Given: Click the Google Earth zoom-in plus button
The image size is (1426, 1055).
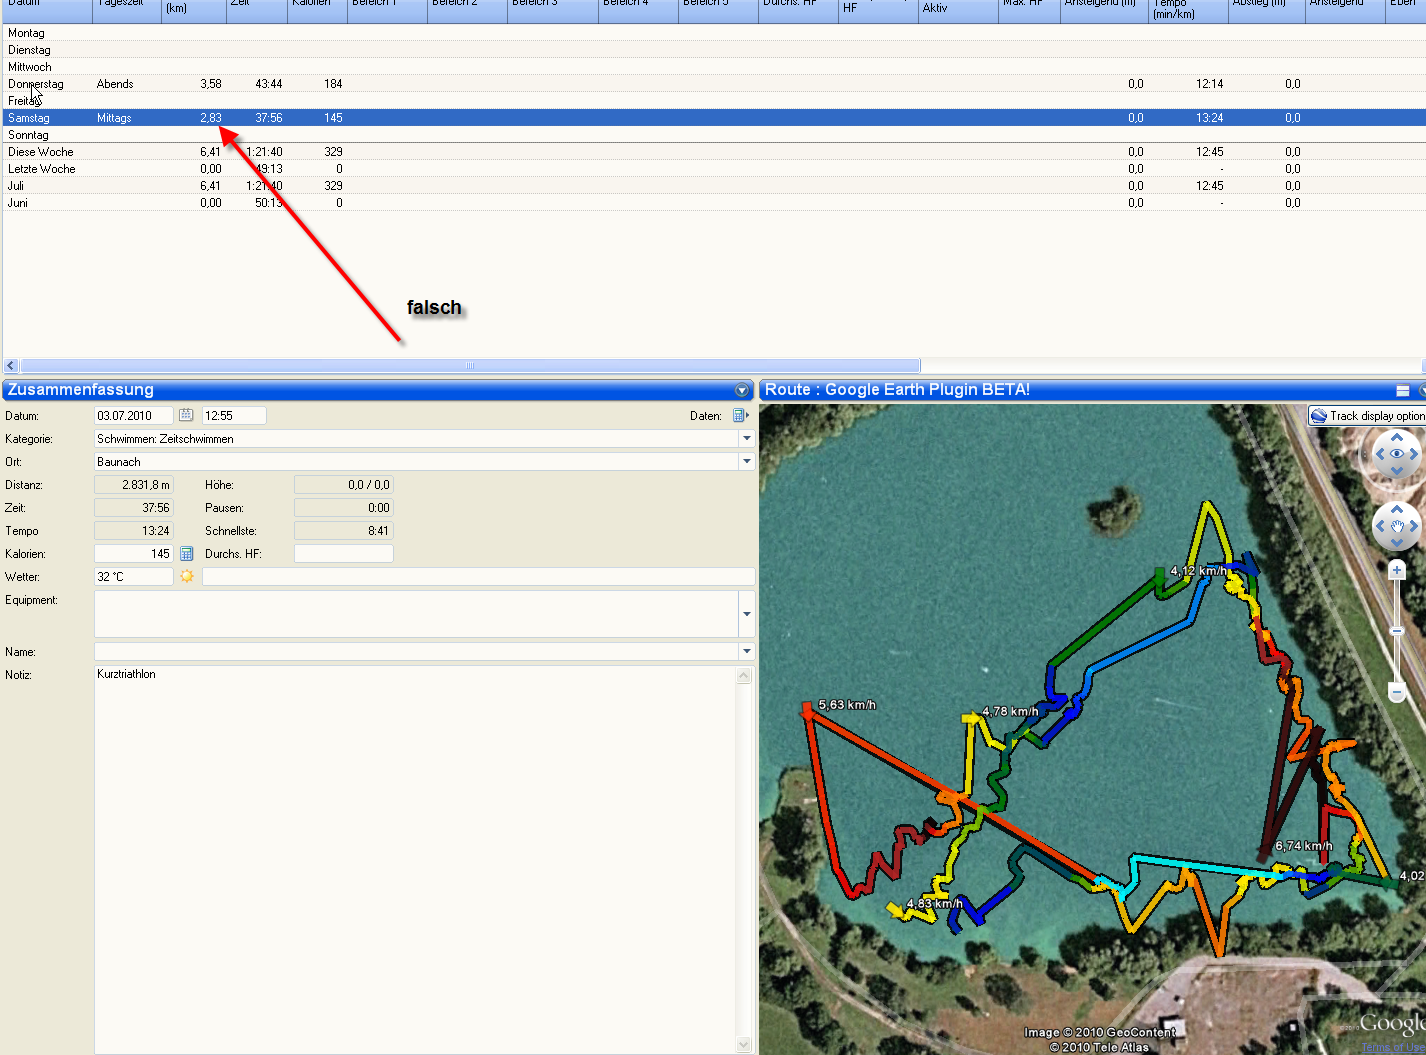Looking at the screenshot, I should [1397, 570].
